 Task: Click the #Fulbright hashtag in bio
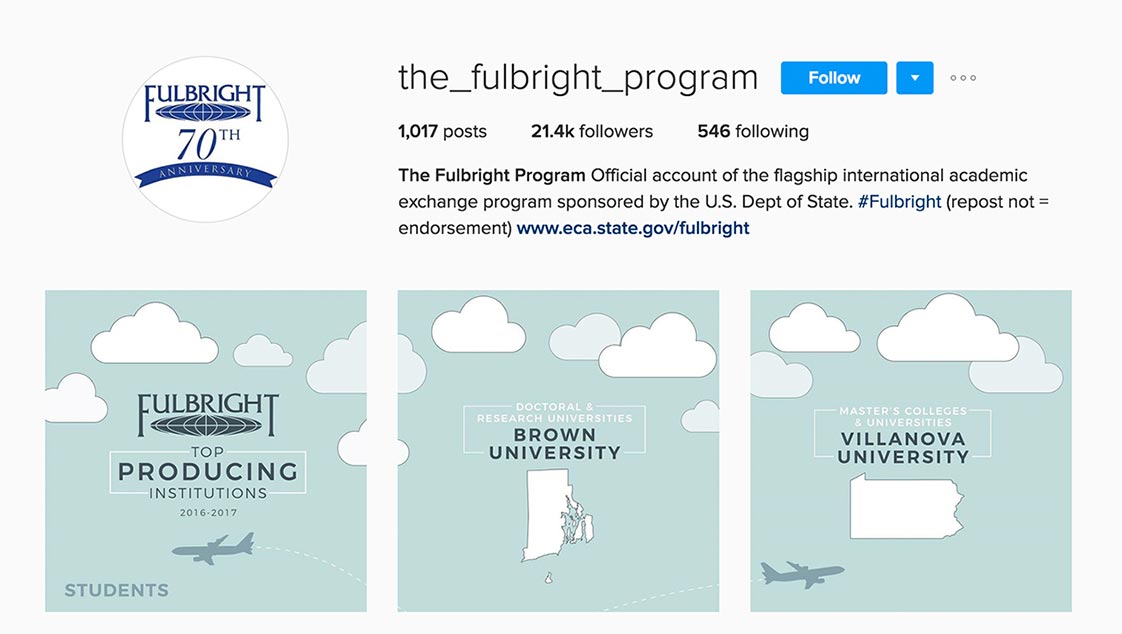pyautogui.click(x=899, y=201)
